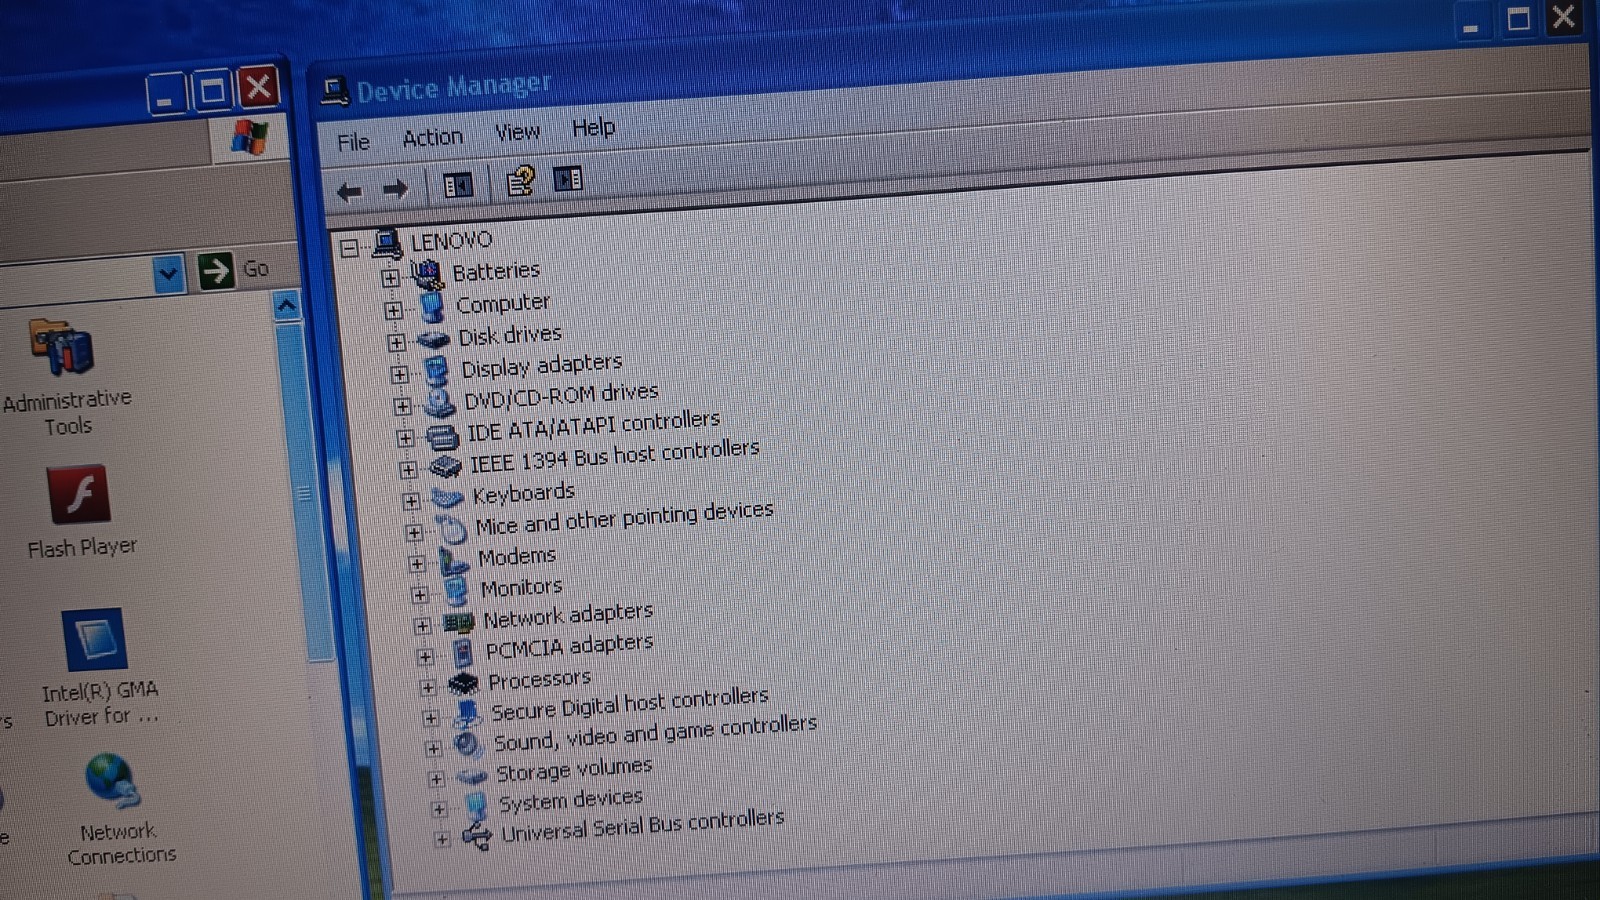The height and width of the screenshot is (900, 1600).
Task: Open Flash Player in Control Panel window
Action: 80,512
